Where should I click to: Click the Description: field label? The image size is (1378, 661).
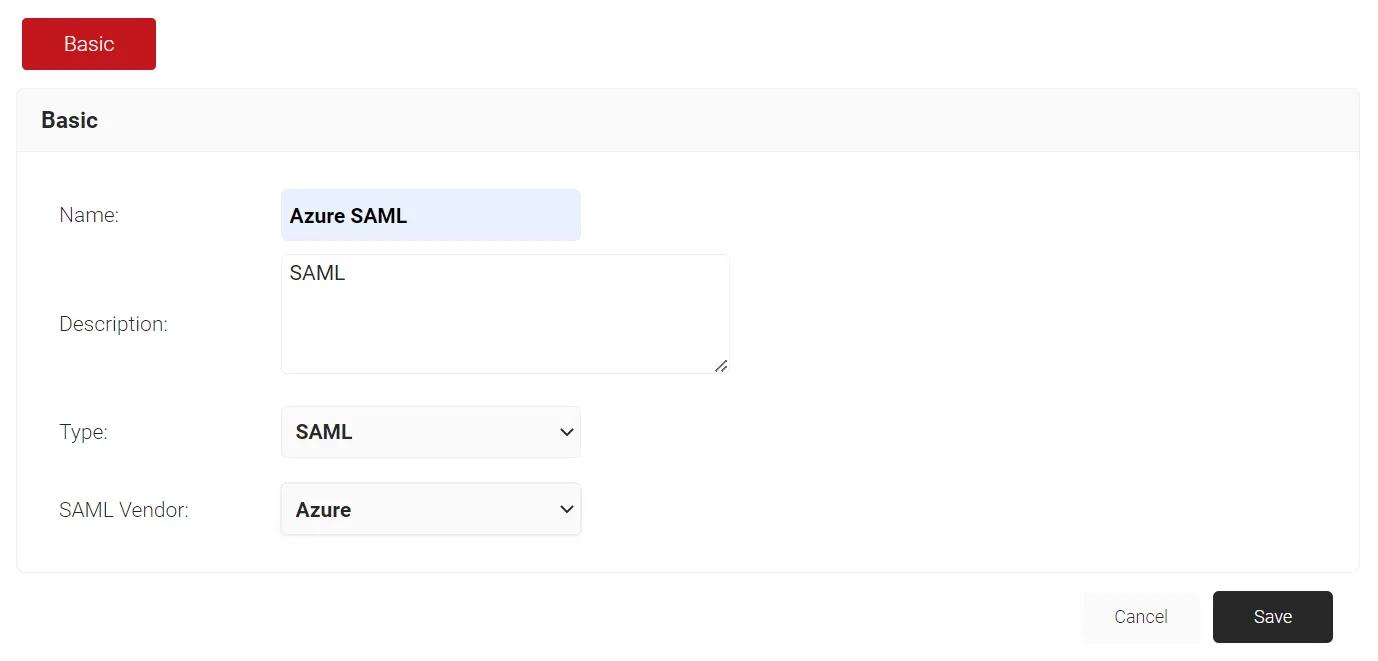[113, 324]
